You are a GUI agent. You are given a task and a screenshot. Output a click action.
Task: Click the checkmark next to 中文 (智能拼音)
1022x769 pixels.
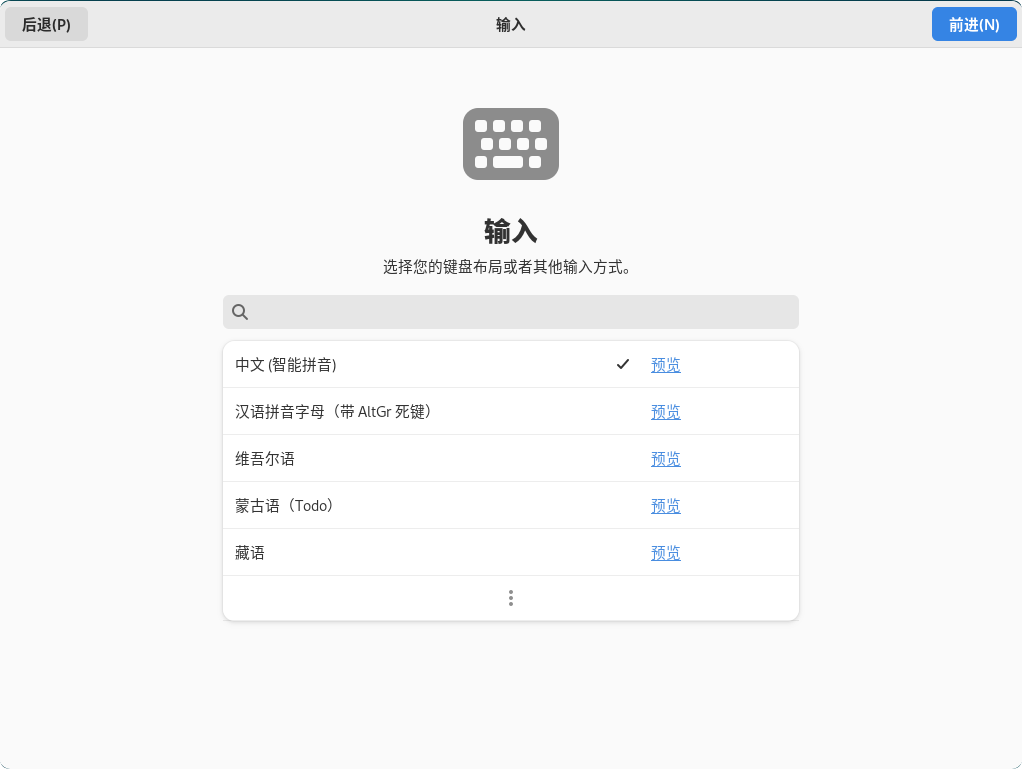pyautogui.click(x=622, y=364)
